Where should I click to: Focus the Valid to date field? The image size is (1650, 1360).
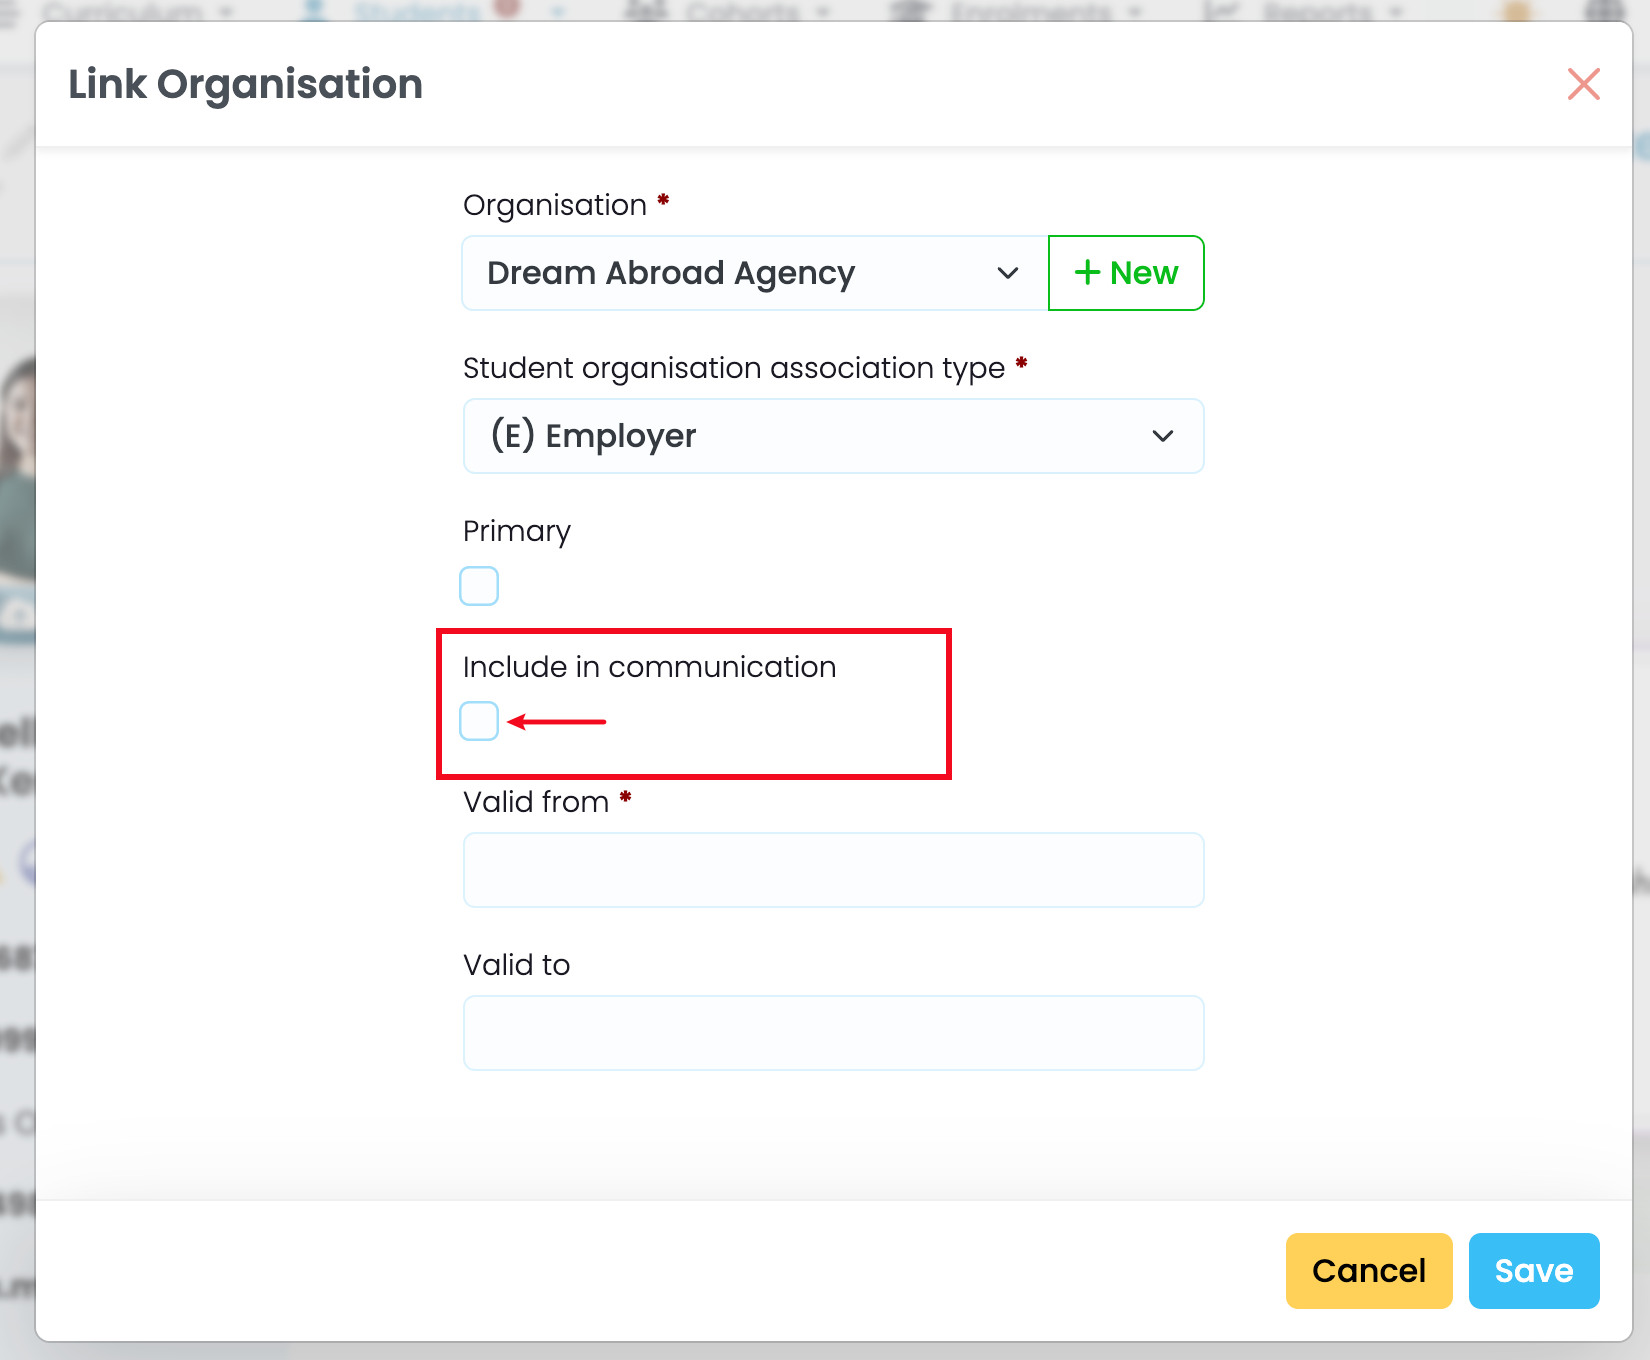coord(832,1033)
